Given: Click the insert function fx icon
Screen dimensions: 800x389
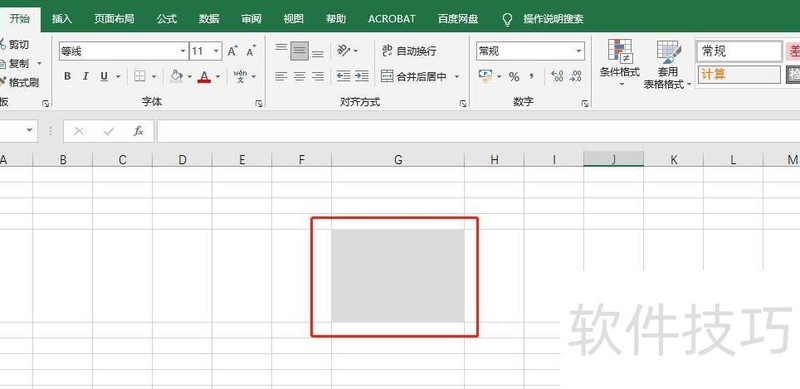Looking at the screenshot, I should [x=138, y=131].
